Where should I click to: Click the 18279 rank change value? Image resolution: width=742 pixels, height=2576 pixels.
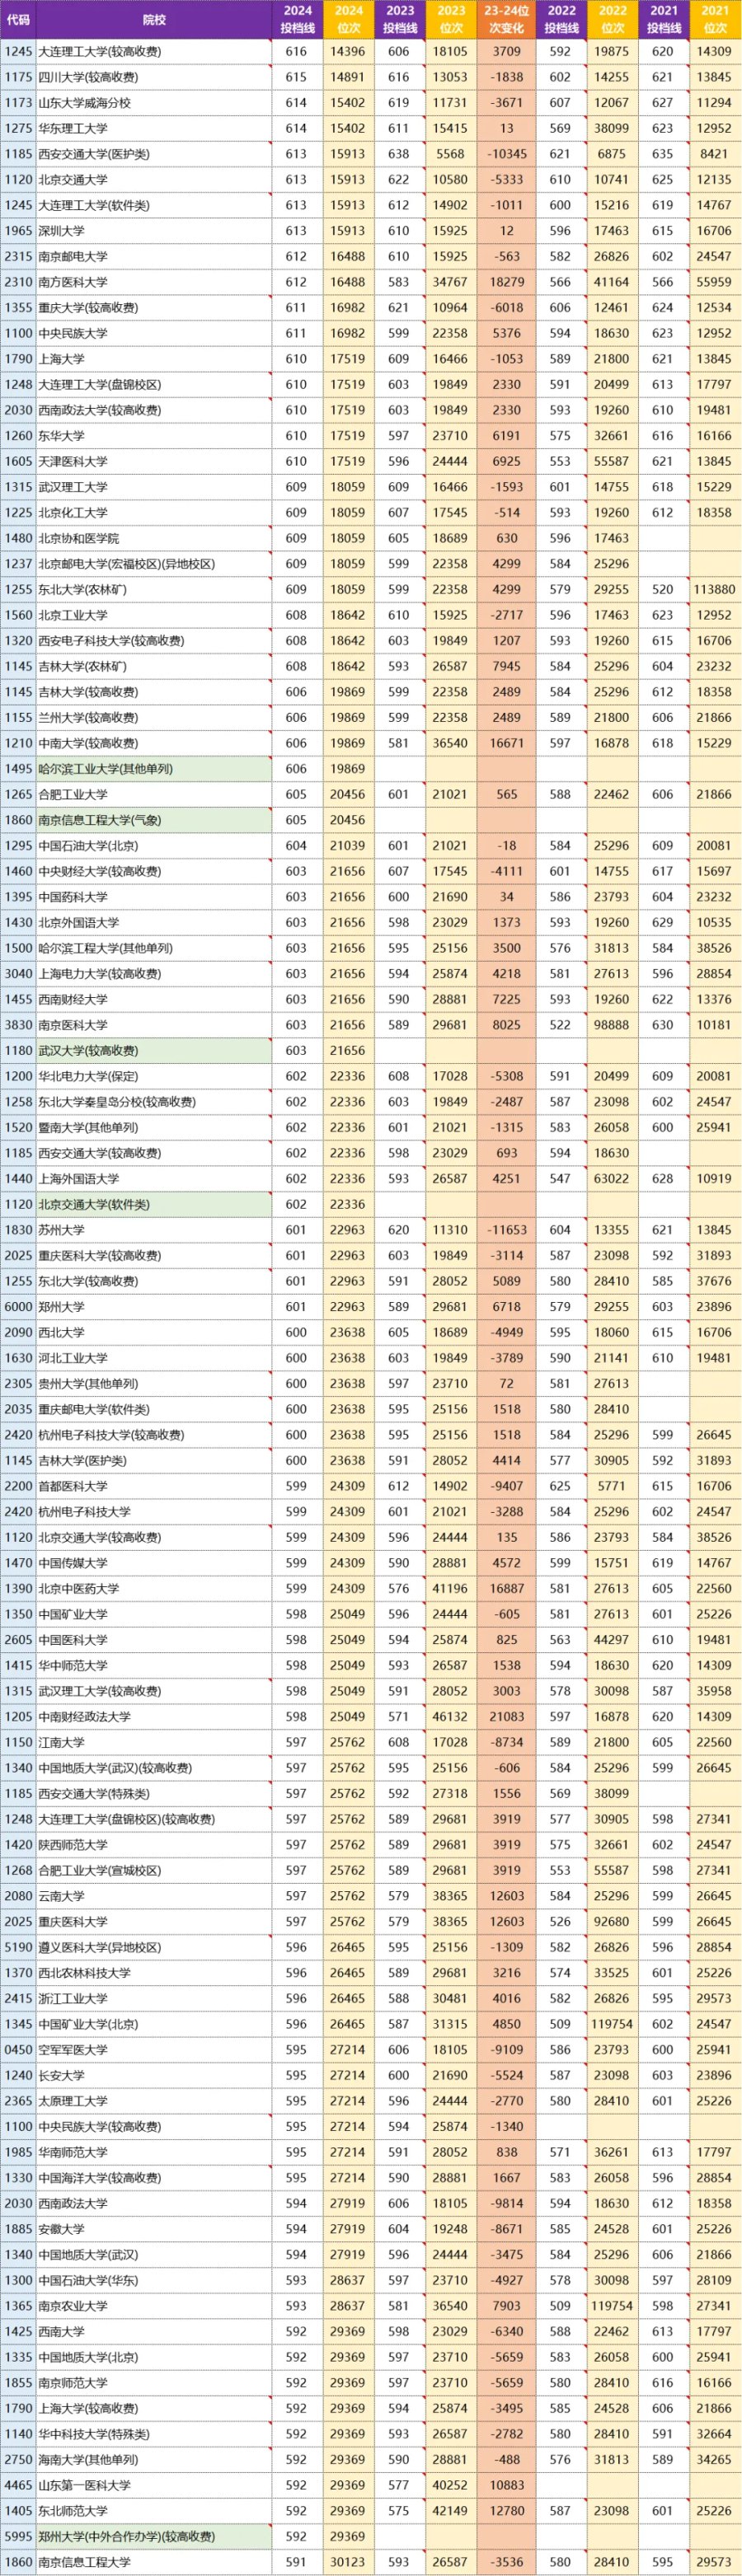tap(506, 282)
